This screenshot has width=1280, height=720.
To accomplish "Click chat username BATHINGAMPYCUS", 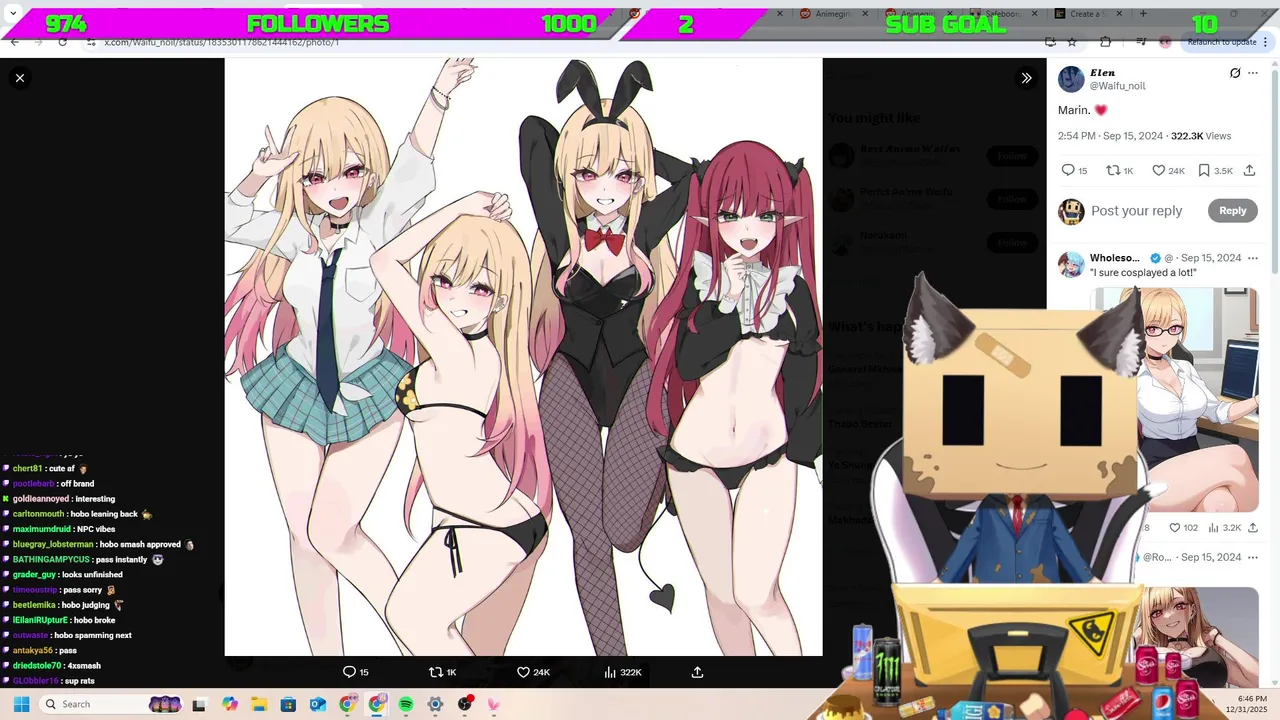I will coord(51,560).
